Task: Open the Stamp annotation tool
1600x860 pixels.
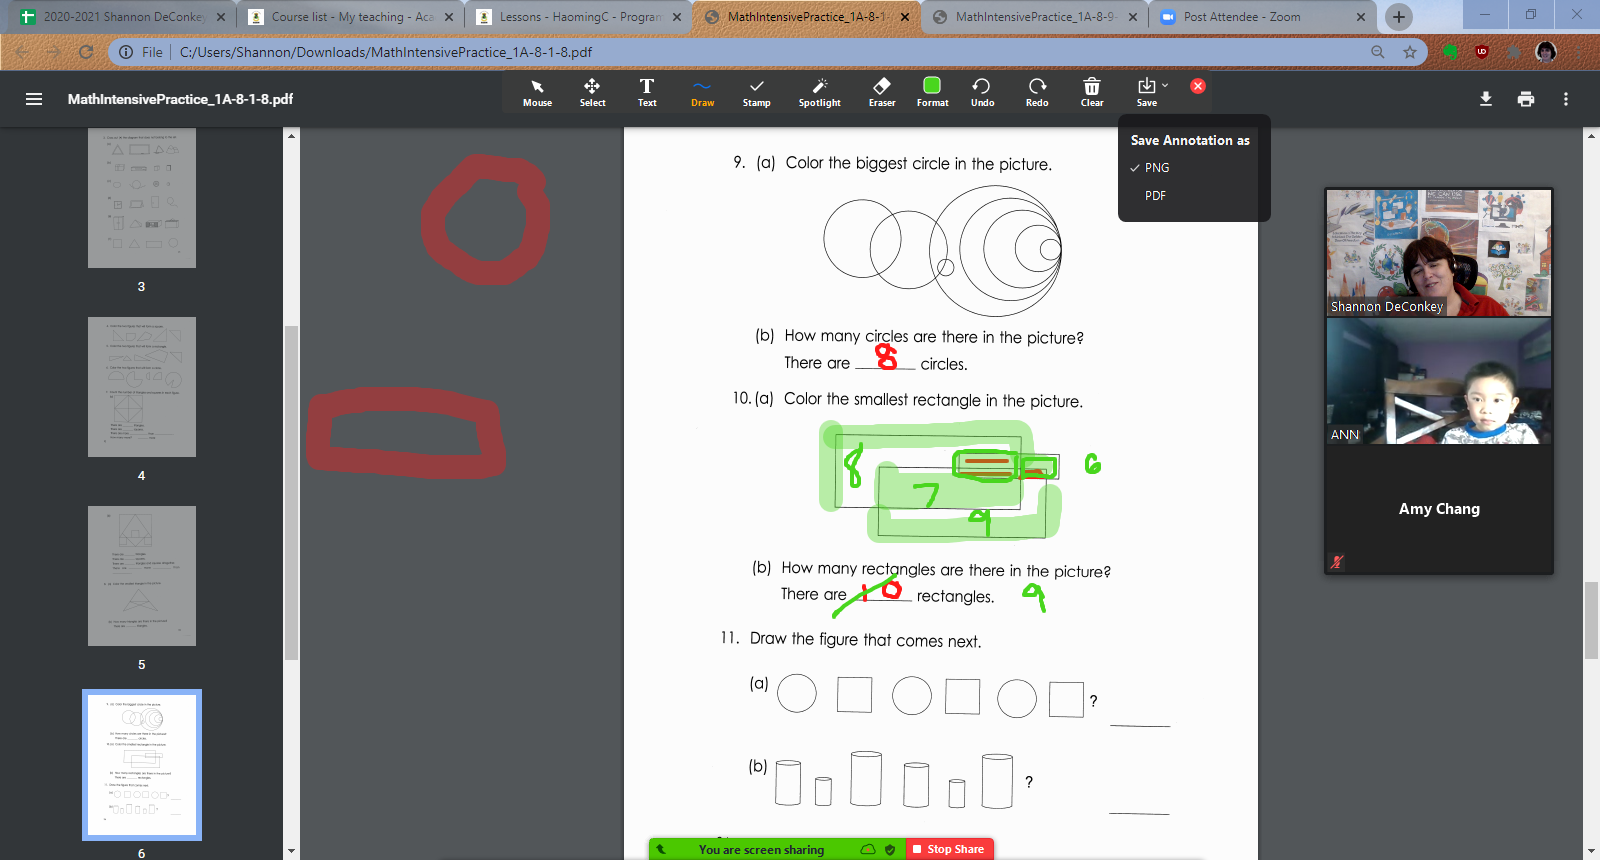Action: click(756, 93)
